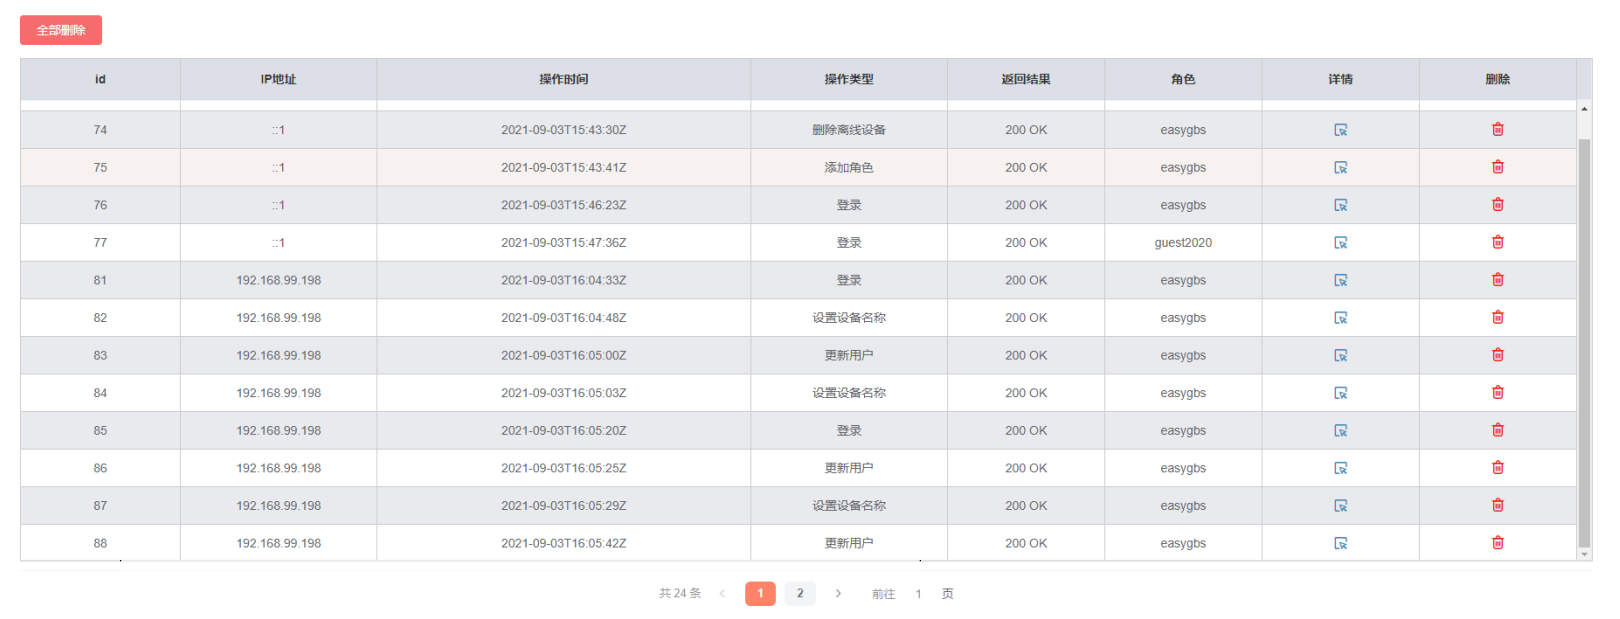Click the id column header
Screen dimensions: 1620x619
(100, 79)
